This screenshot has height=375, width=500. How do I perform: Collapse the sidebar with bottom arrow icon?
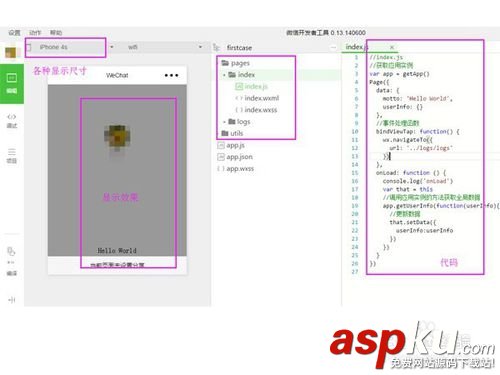12,300
